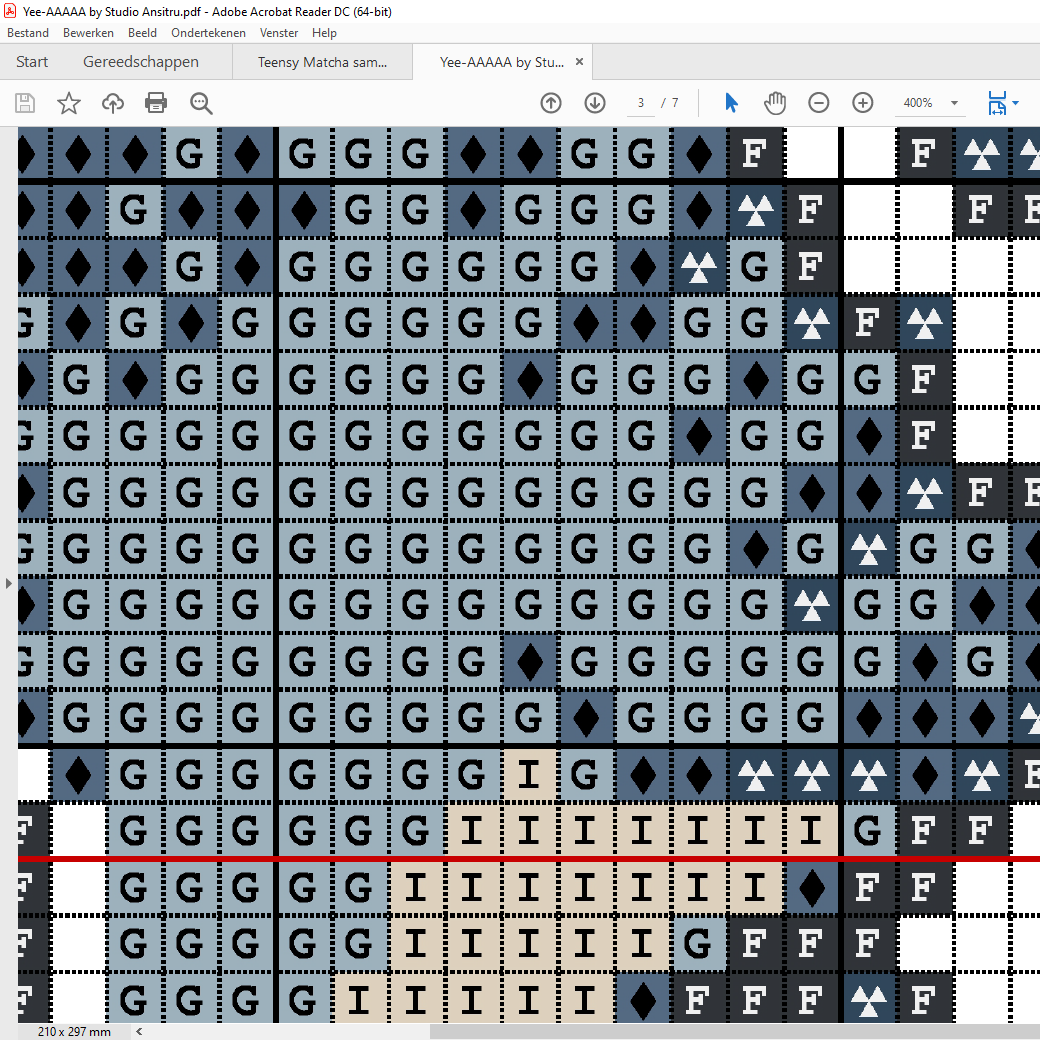
Task: Go to next page arrow
Action: click(x=595, y=103)
